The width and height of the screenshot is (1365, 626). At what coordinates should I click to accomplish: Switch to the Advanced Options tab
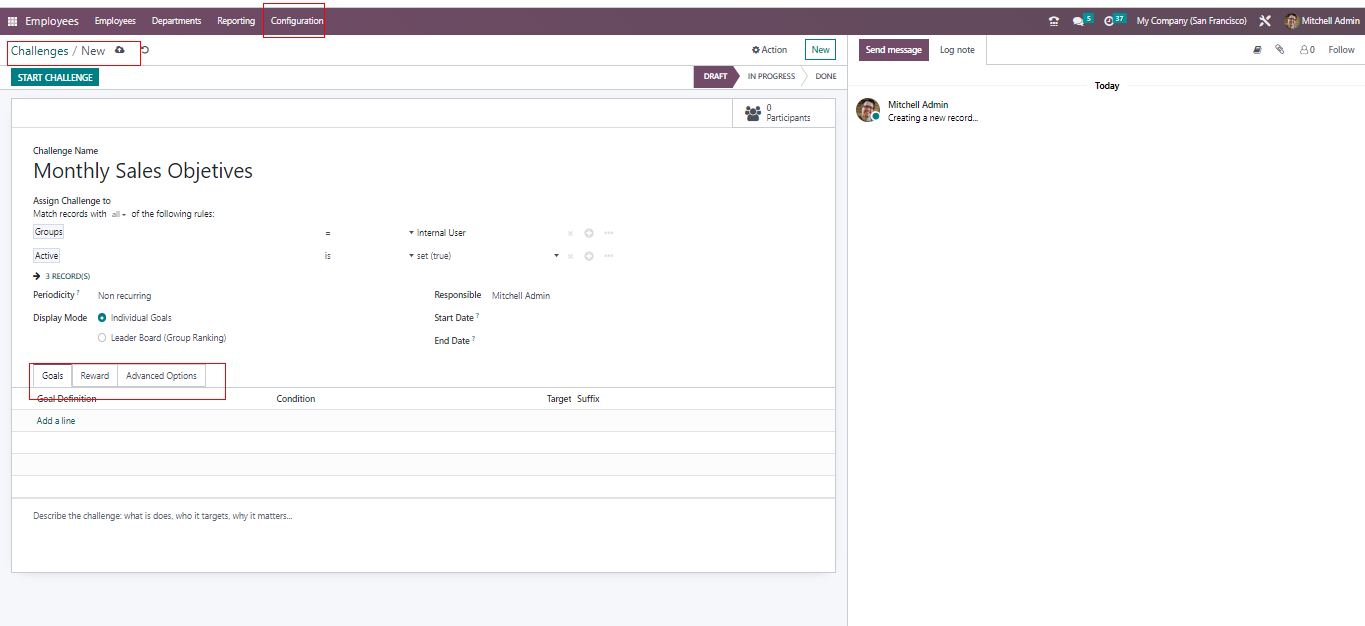click(161, 376)
